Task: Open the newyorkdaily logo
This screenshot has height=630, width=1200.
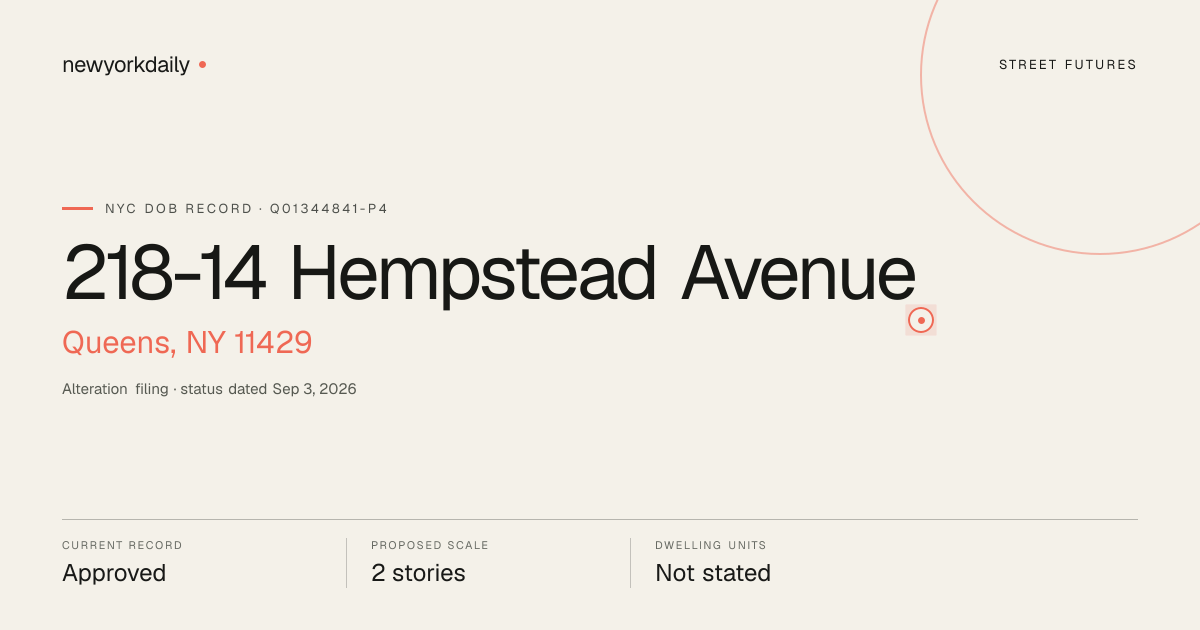Action: 126,66
